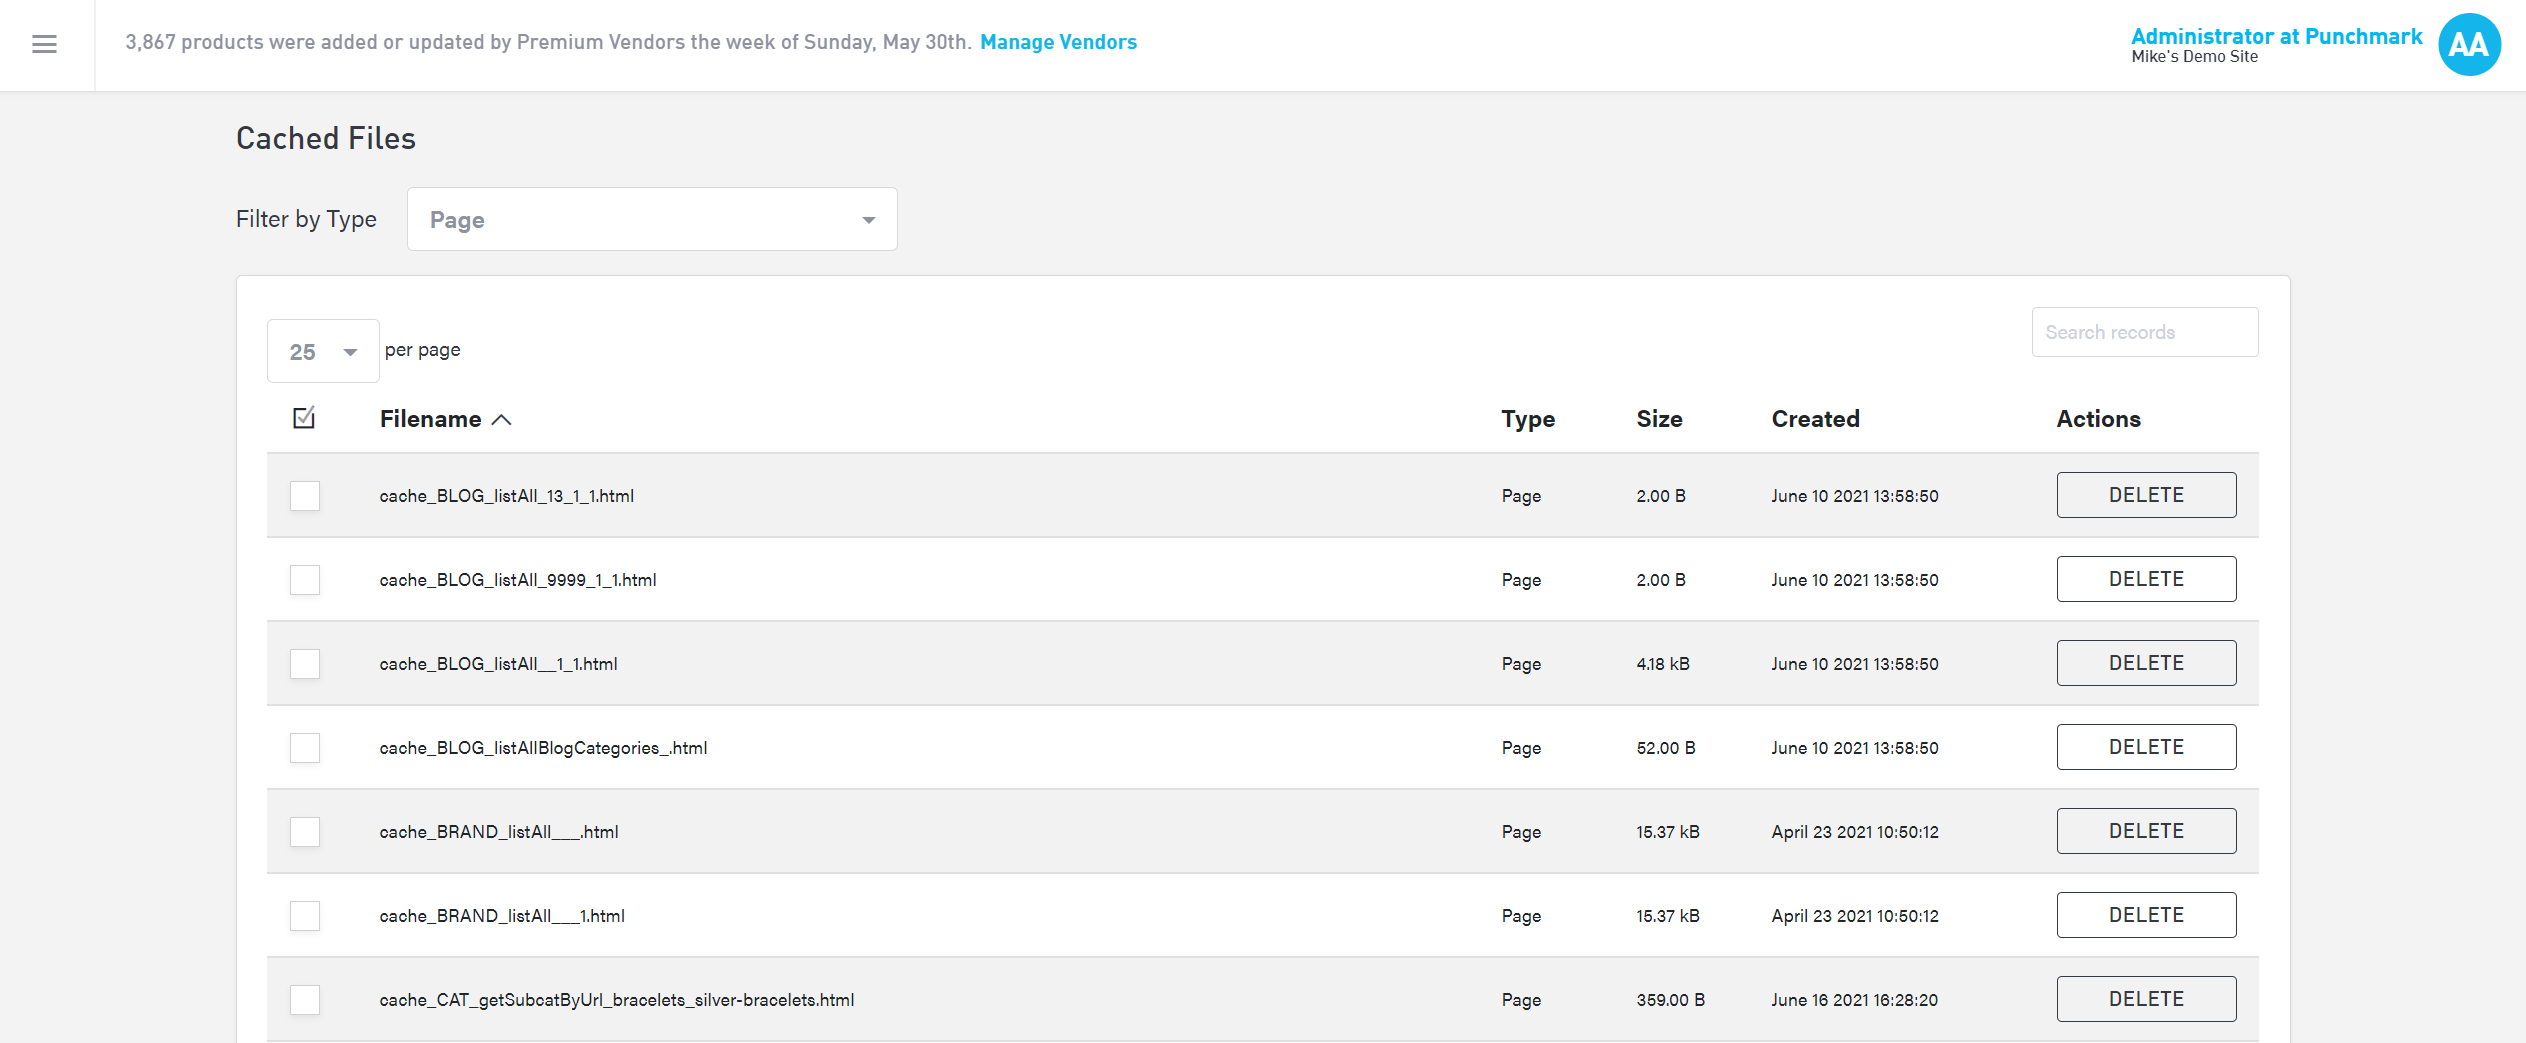Open the hamburger navigation menu
The width and height of the screenshot is (2526, 1043).
coord(44,44)
